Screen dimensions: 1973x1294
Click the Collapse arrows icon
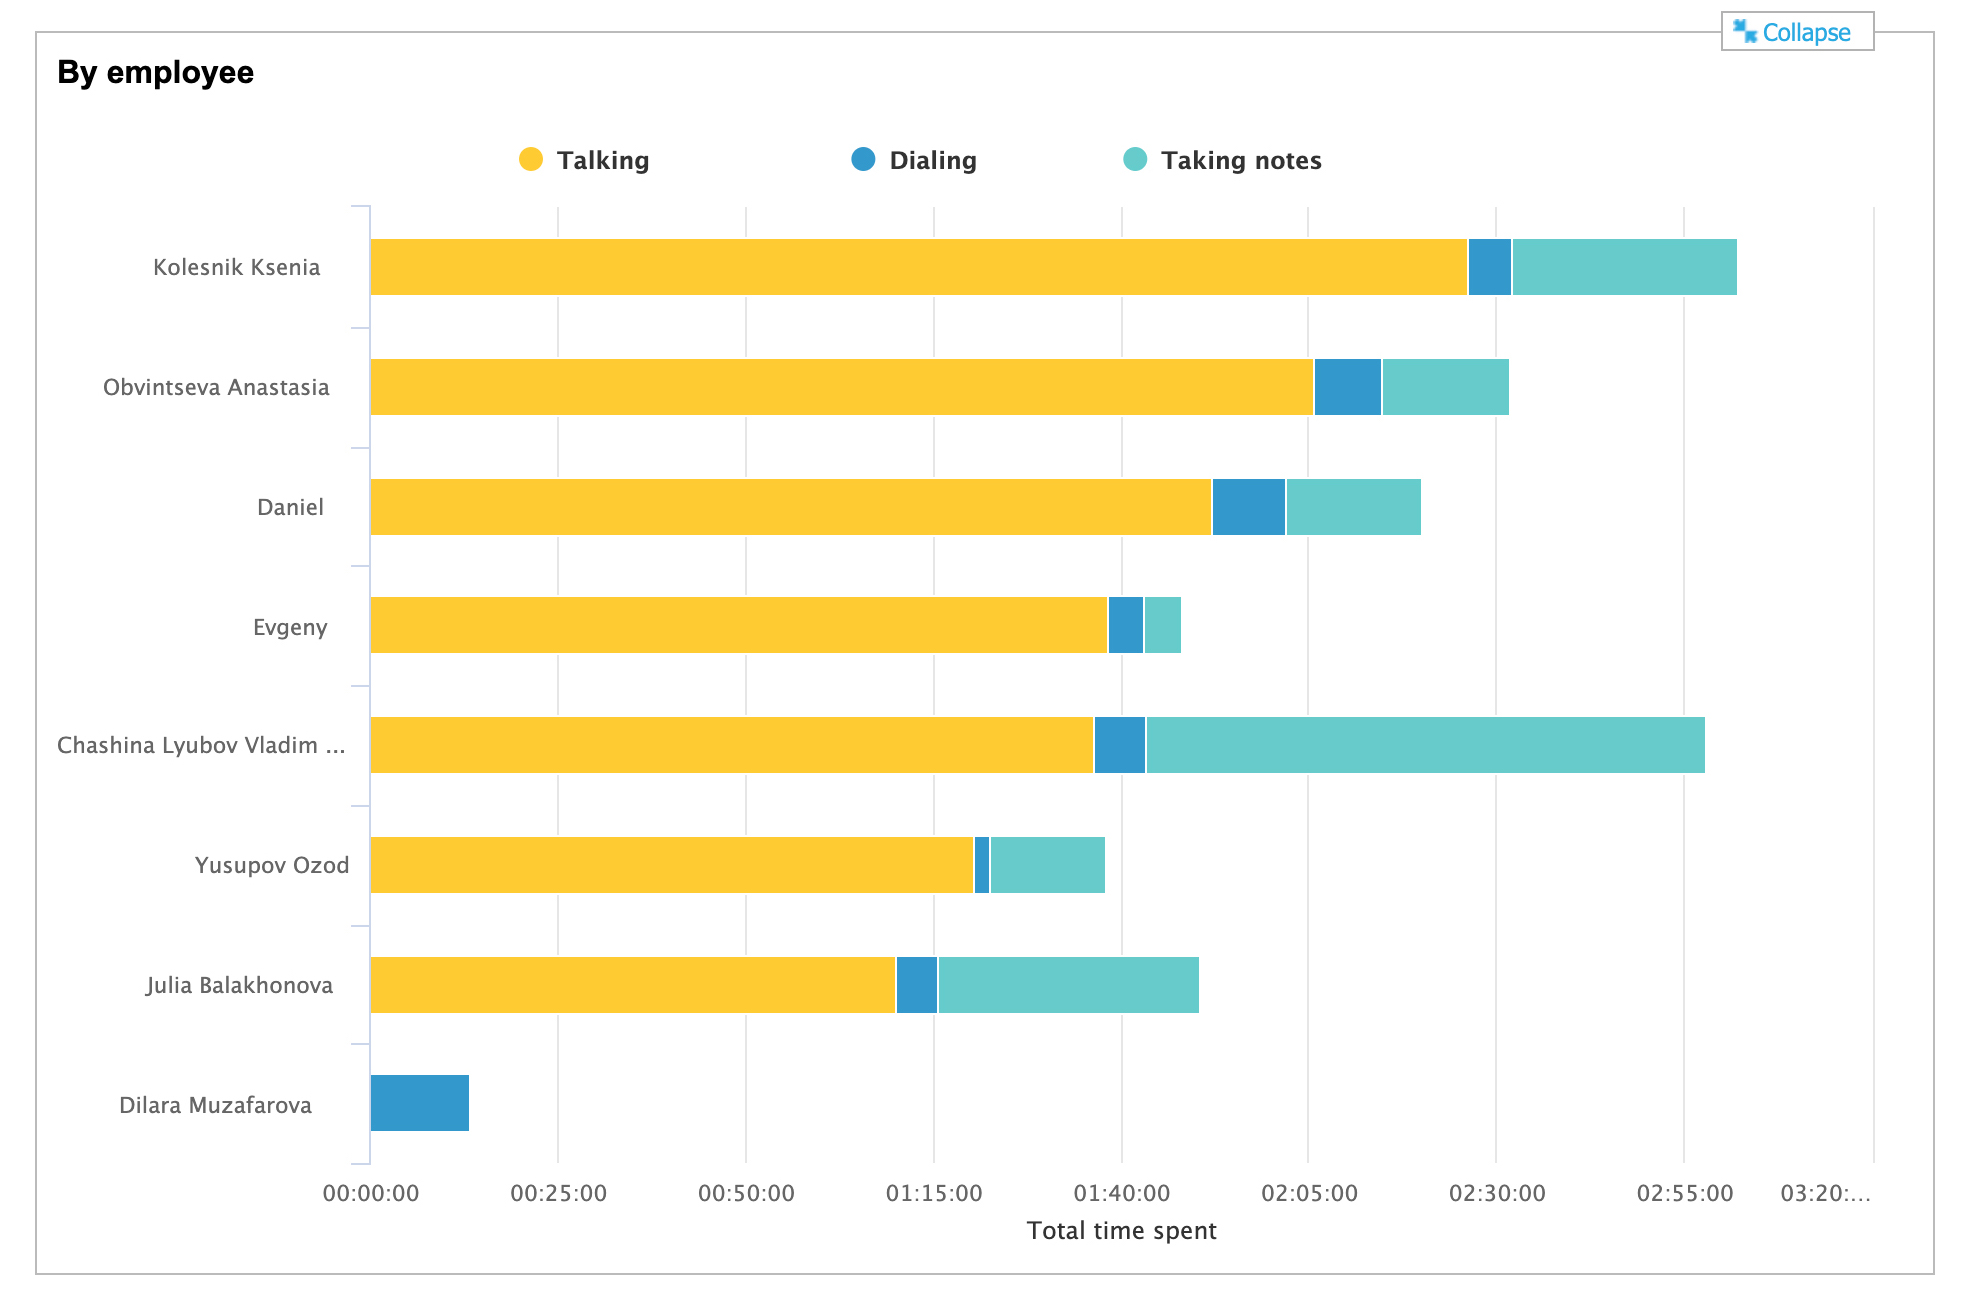[1745, 31]
